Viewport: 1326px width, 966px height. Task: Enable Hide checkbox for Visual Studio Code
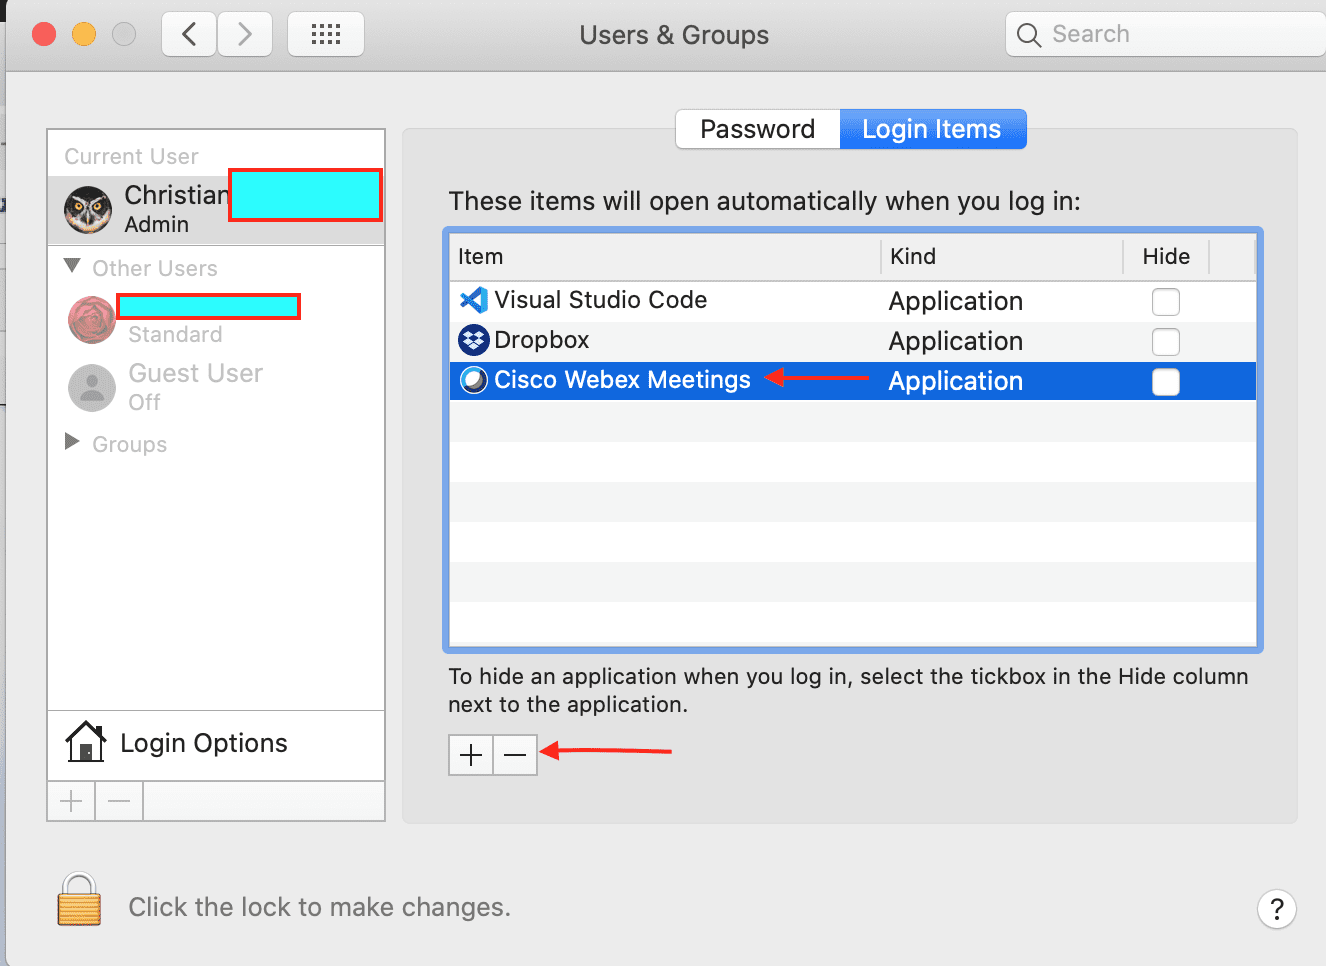[x=1165, y=302]
